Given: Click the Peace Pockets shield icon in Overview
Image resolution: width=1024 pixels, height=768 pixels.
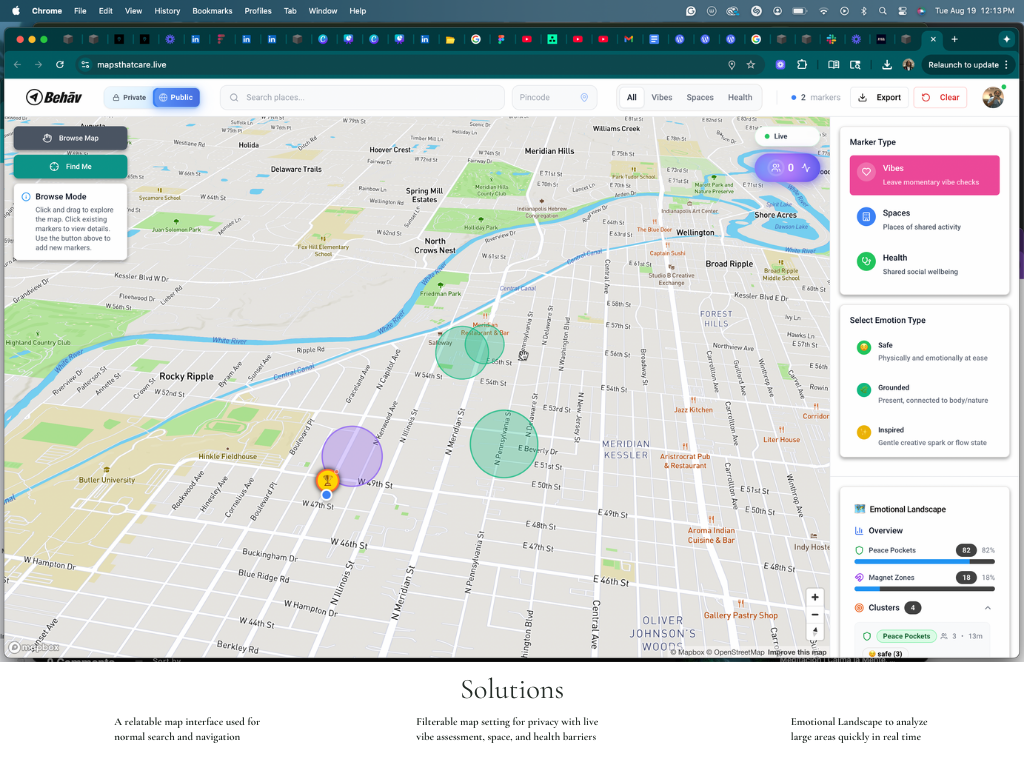Looking at the screenshot, I should [859, 551].
